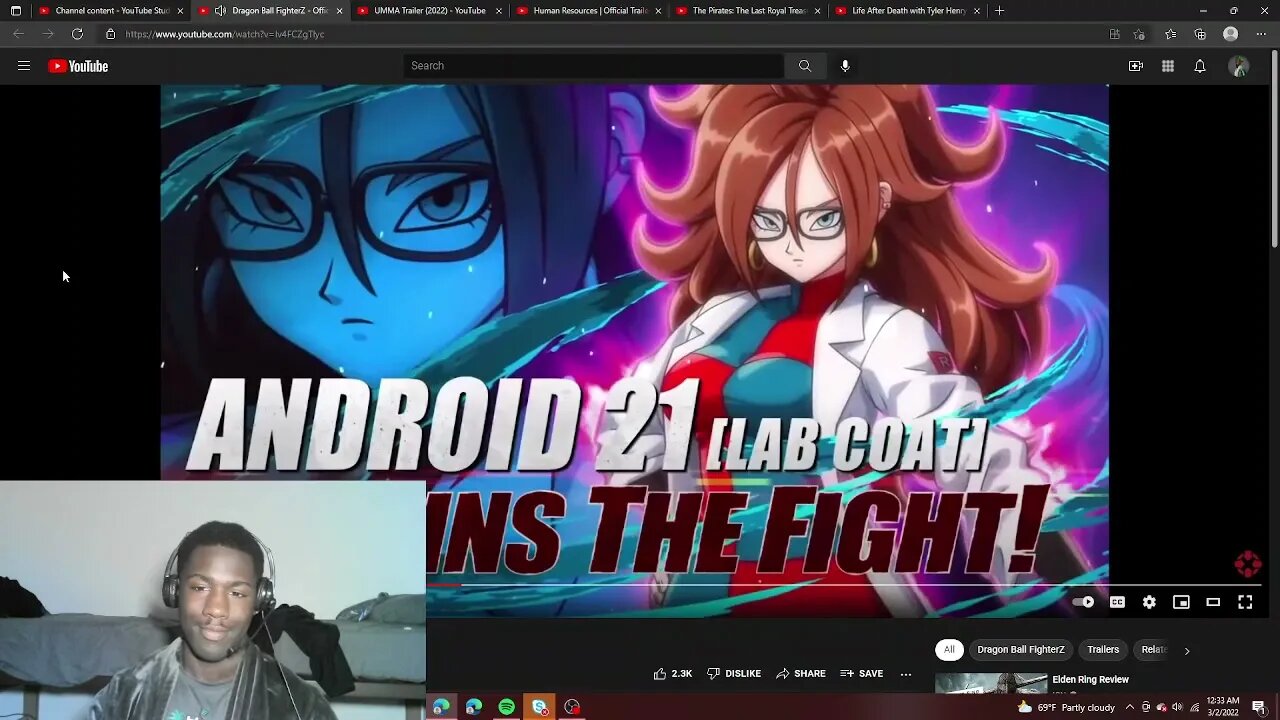This screenshot has width=1280, height=720.
Task: Open browser Collections icon
Action: point(1200,34)
